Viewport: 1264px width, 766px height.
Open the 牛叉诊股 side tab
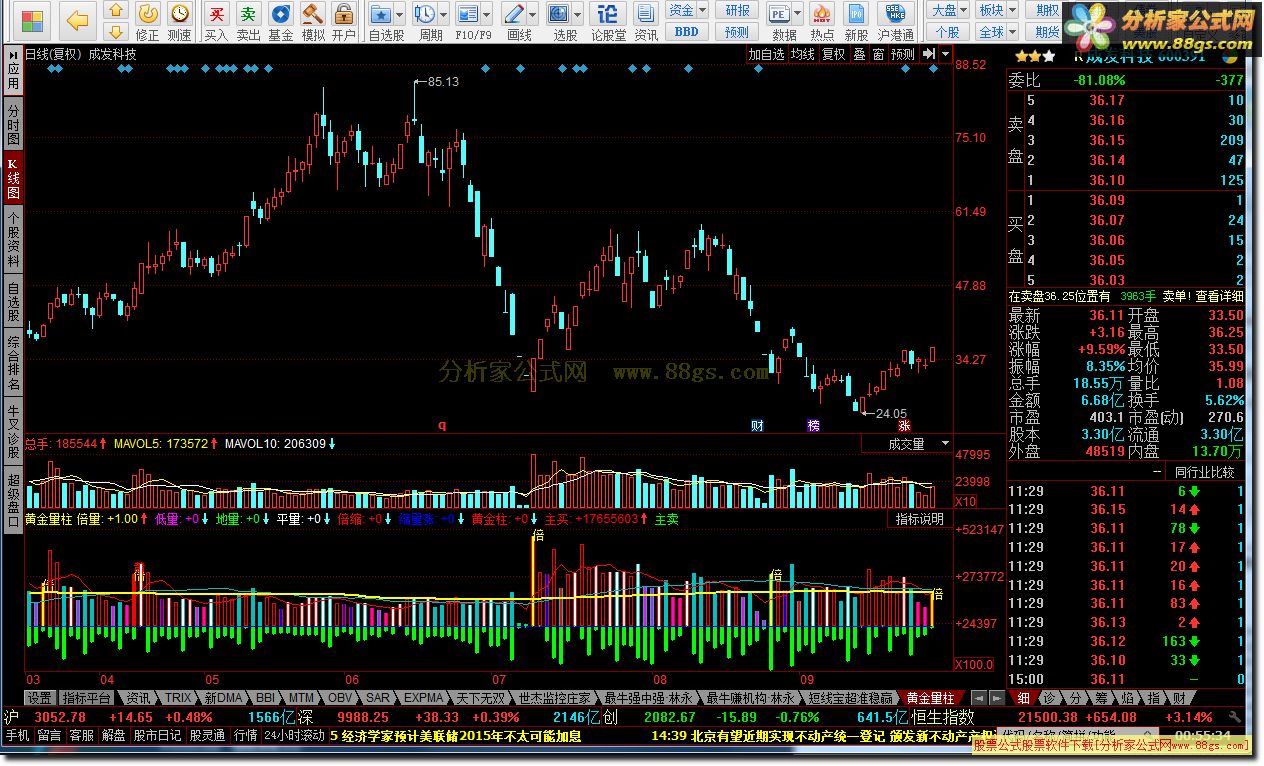click(13, 429)
